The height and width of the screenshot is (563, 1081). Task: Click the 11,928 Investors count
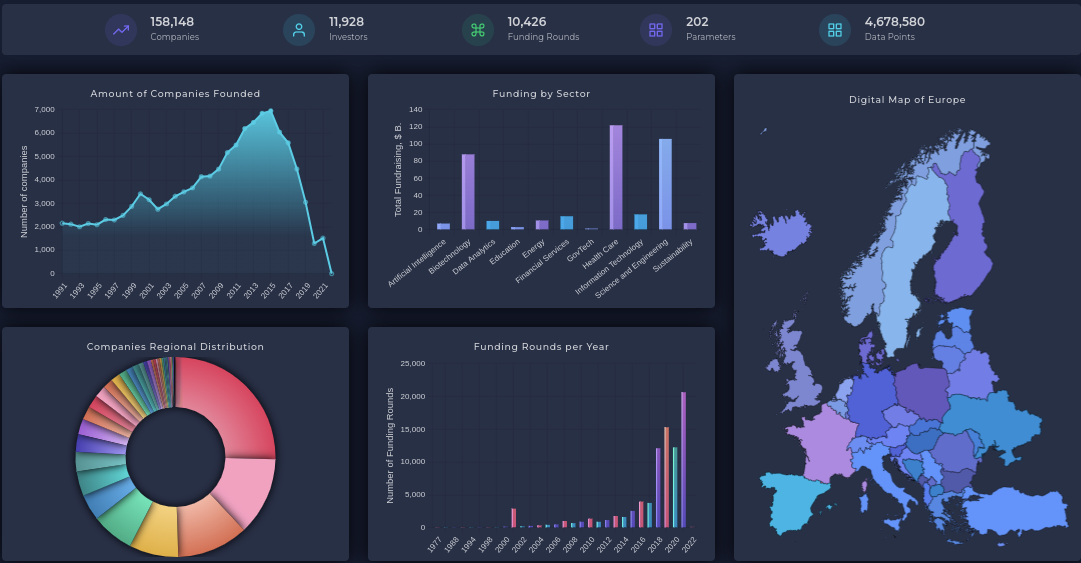pyautogui.click(x=346, y=22)
